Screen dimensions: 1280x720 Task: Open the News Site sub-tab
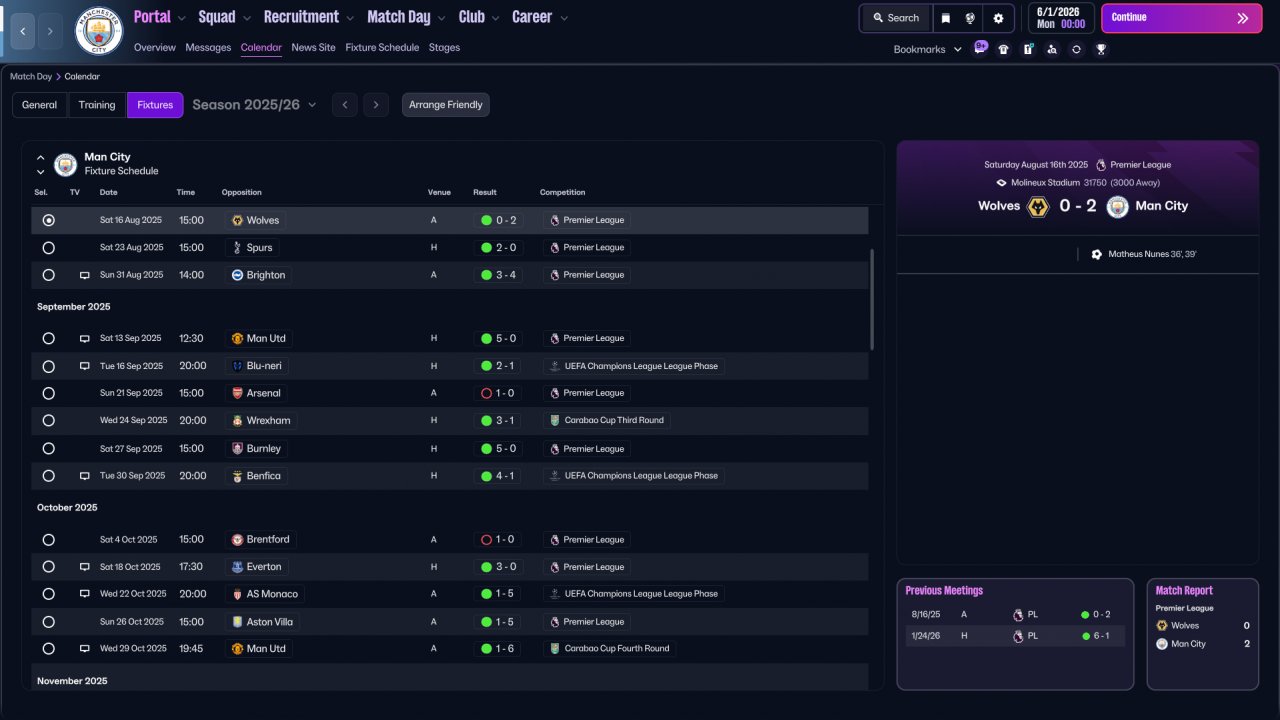[313, 47]
